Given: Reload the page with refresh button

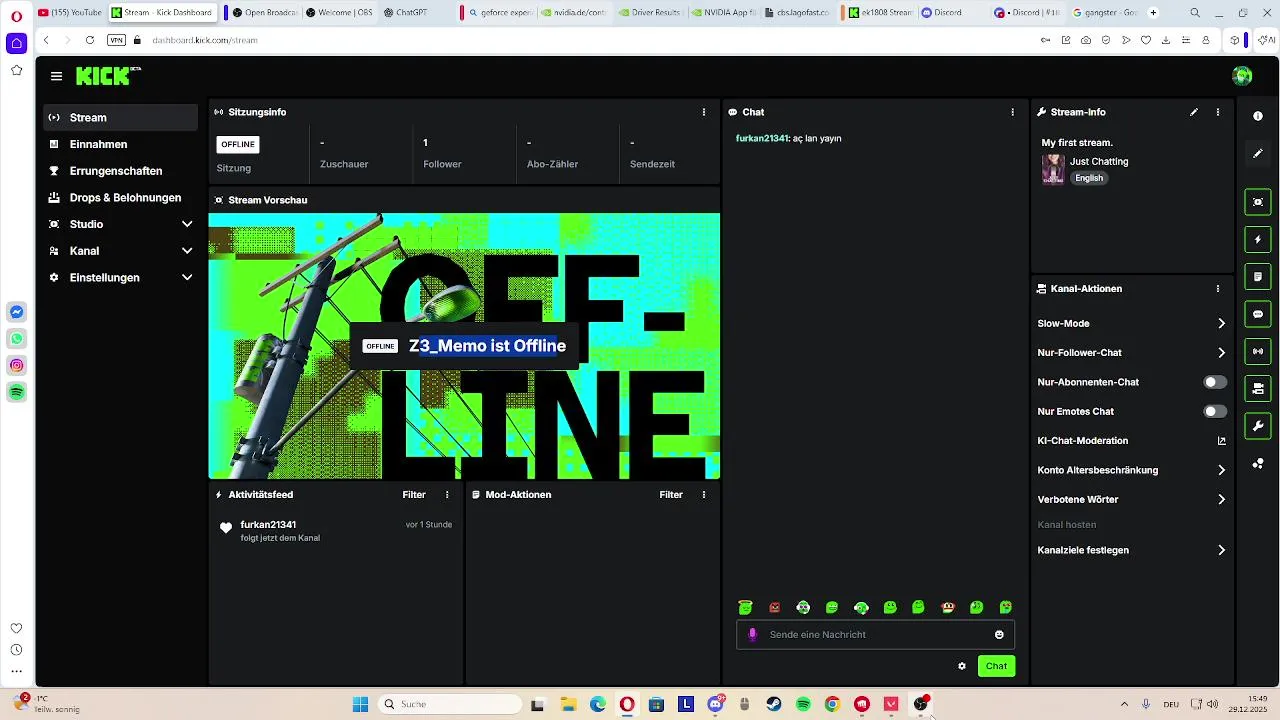Looking at the screenshot, I should [x=90, y=40].
